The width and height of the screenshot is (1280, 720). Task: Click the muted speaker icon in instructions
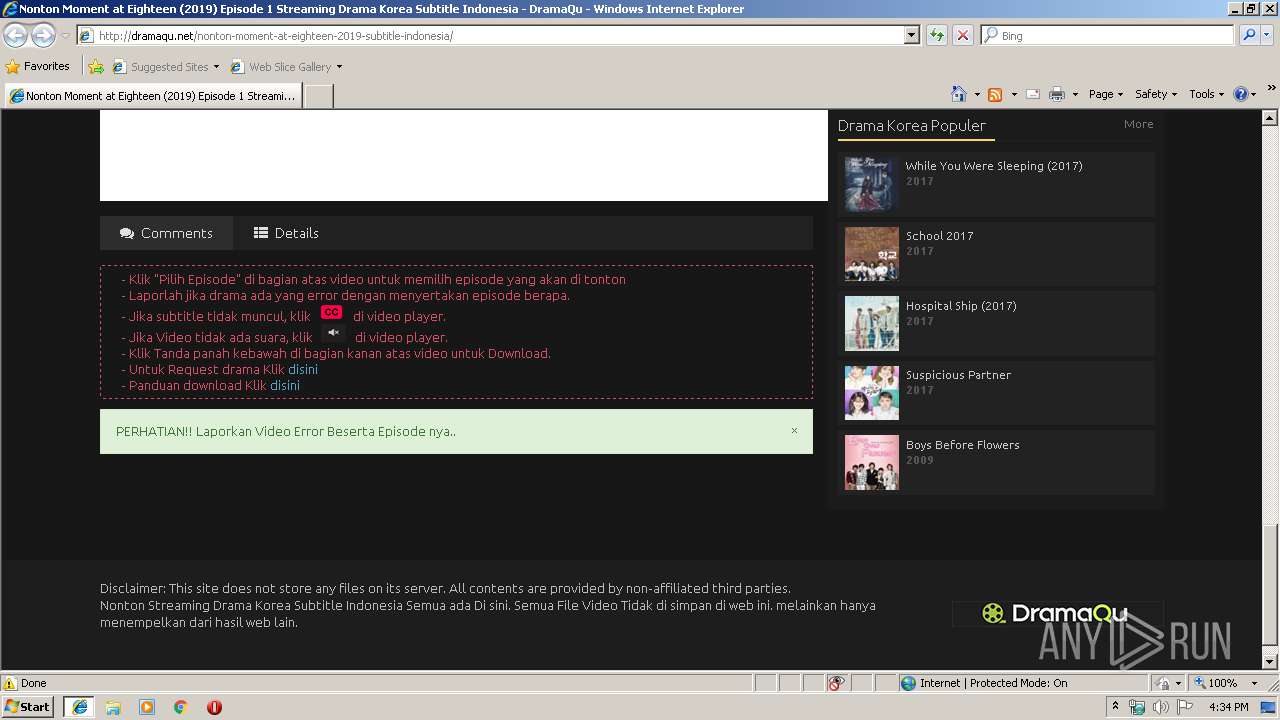(334, 332)
